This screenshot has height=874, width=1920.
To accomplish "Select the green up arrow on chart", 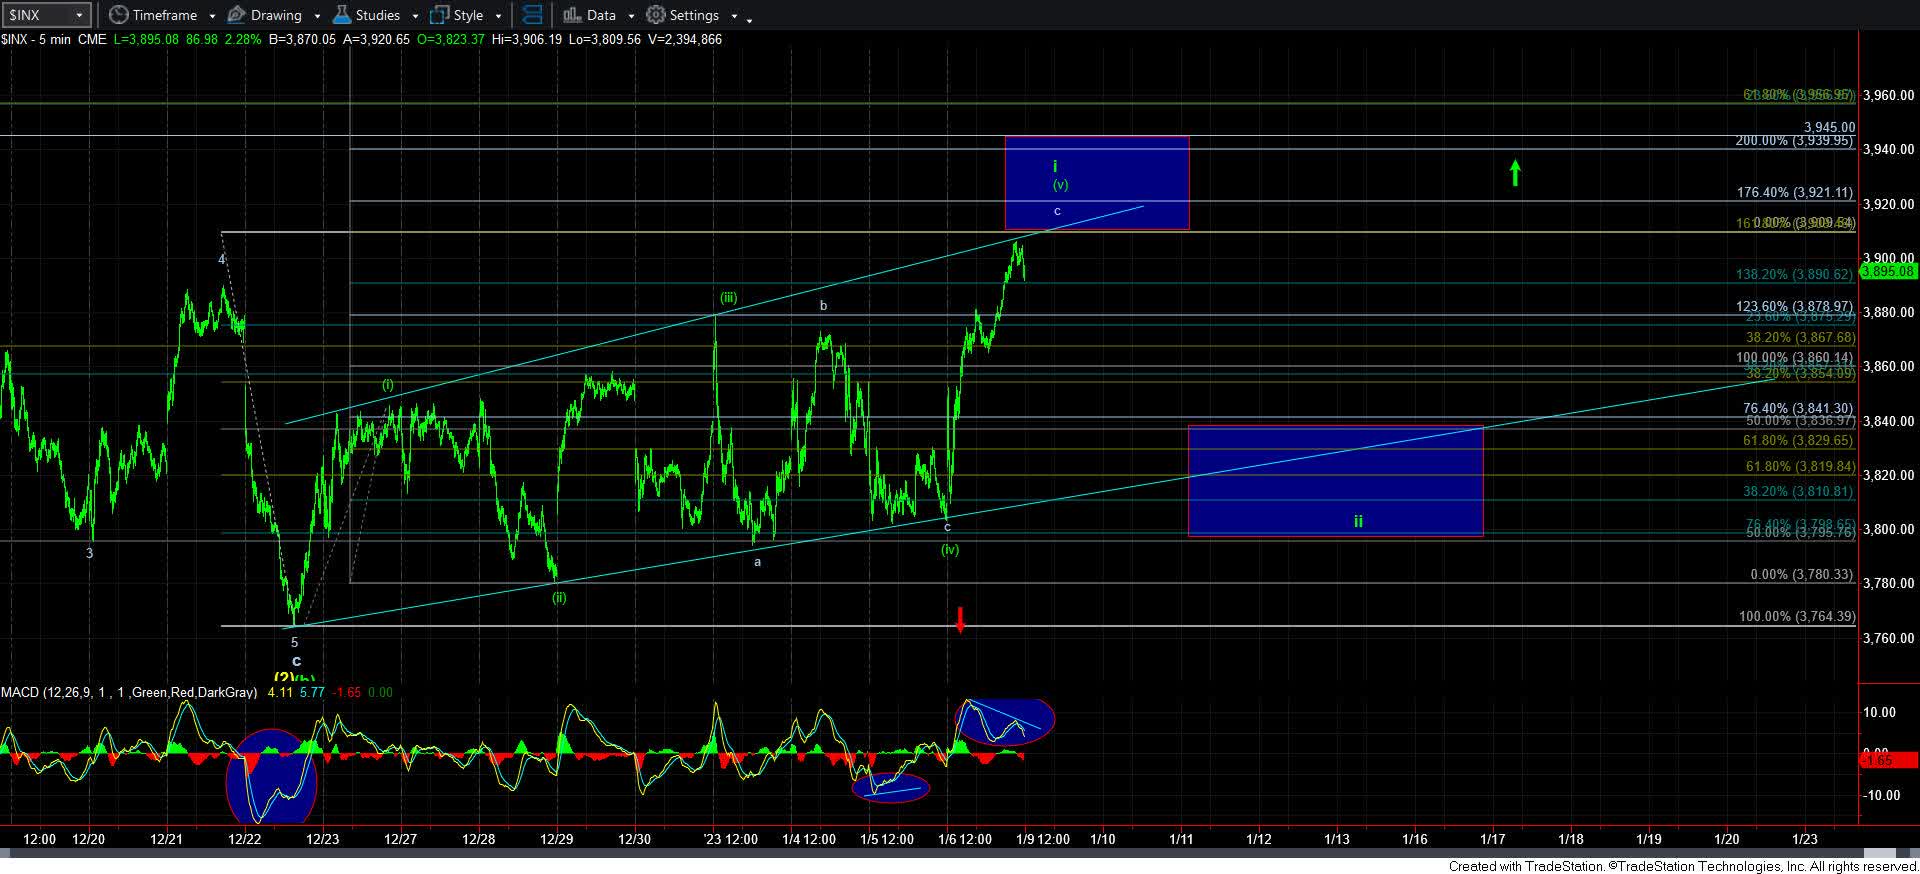I will coord(1515,173).
